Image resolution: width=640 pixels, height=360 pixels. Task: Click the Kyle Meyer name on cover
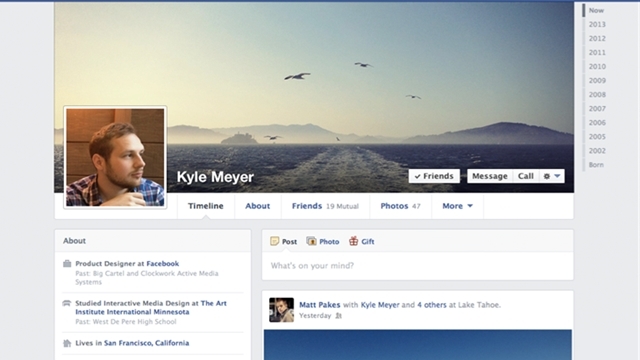coord(215,177)
